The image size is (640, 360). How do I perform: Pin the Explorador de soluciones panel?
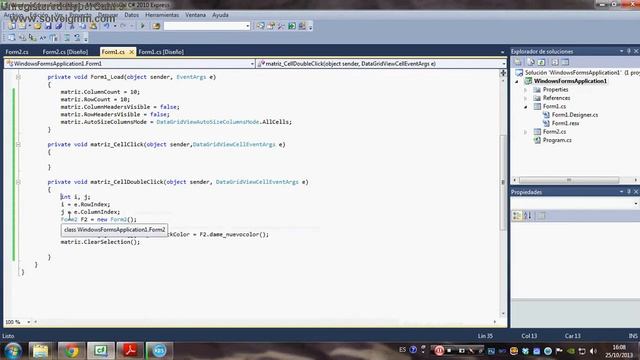point(629,51)
